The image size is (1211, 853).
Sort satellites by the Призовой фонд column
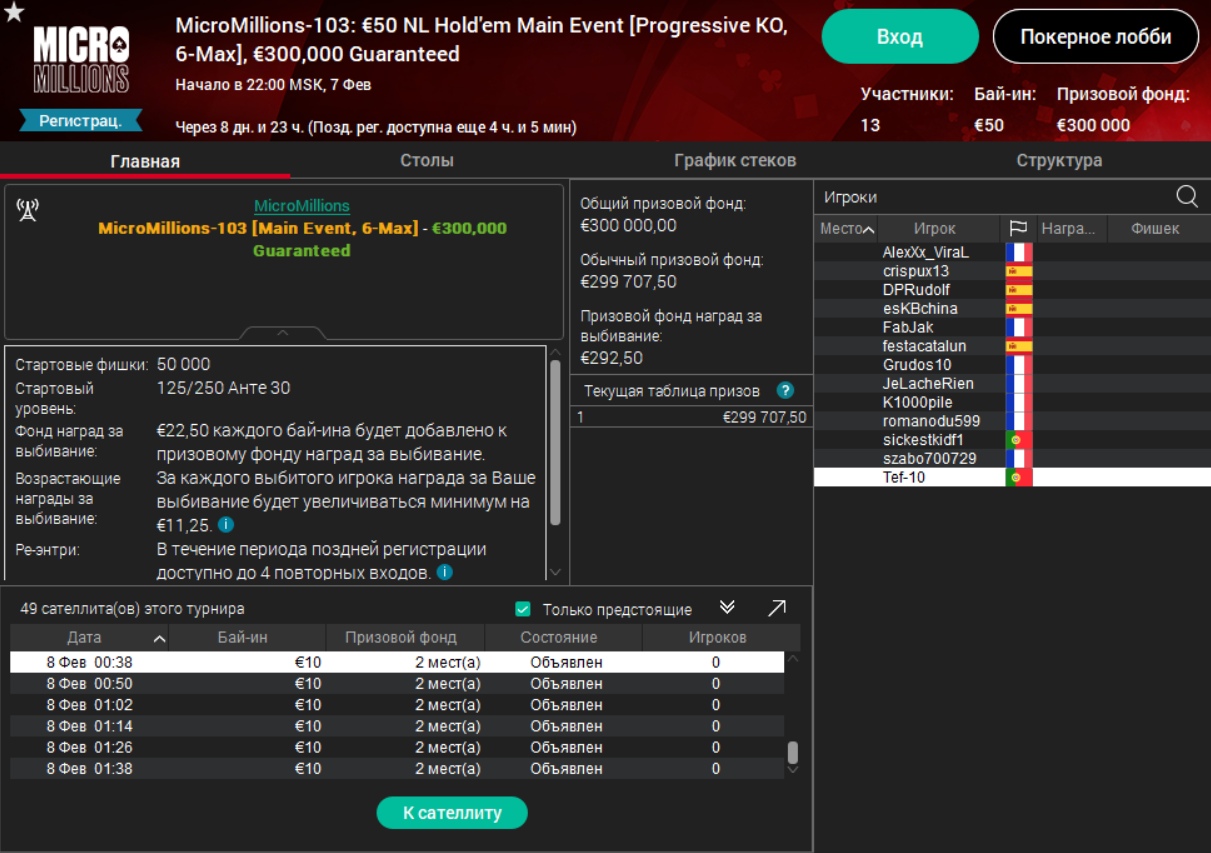405,637
